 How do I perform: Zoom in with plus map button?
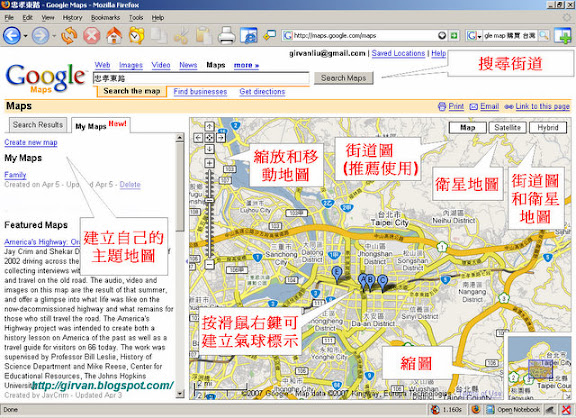(209, 163)
